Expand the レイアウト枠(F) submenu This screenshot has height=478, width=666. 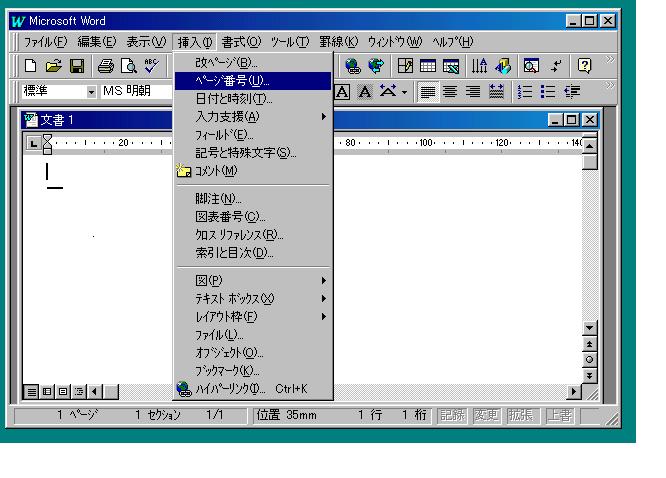tap(253, 317)
